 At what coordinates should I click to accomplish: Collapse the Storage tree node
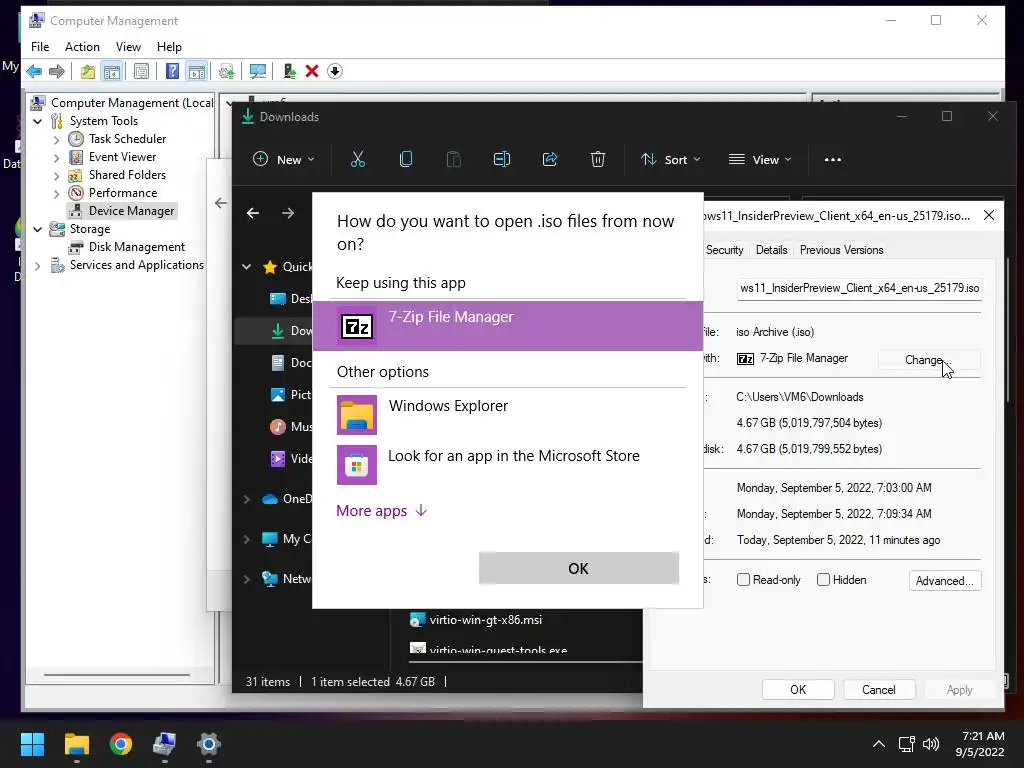tap(38, 229)
